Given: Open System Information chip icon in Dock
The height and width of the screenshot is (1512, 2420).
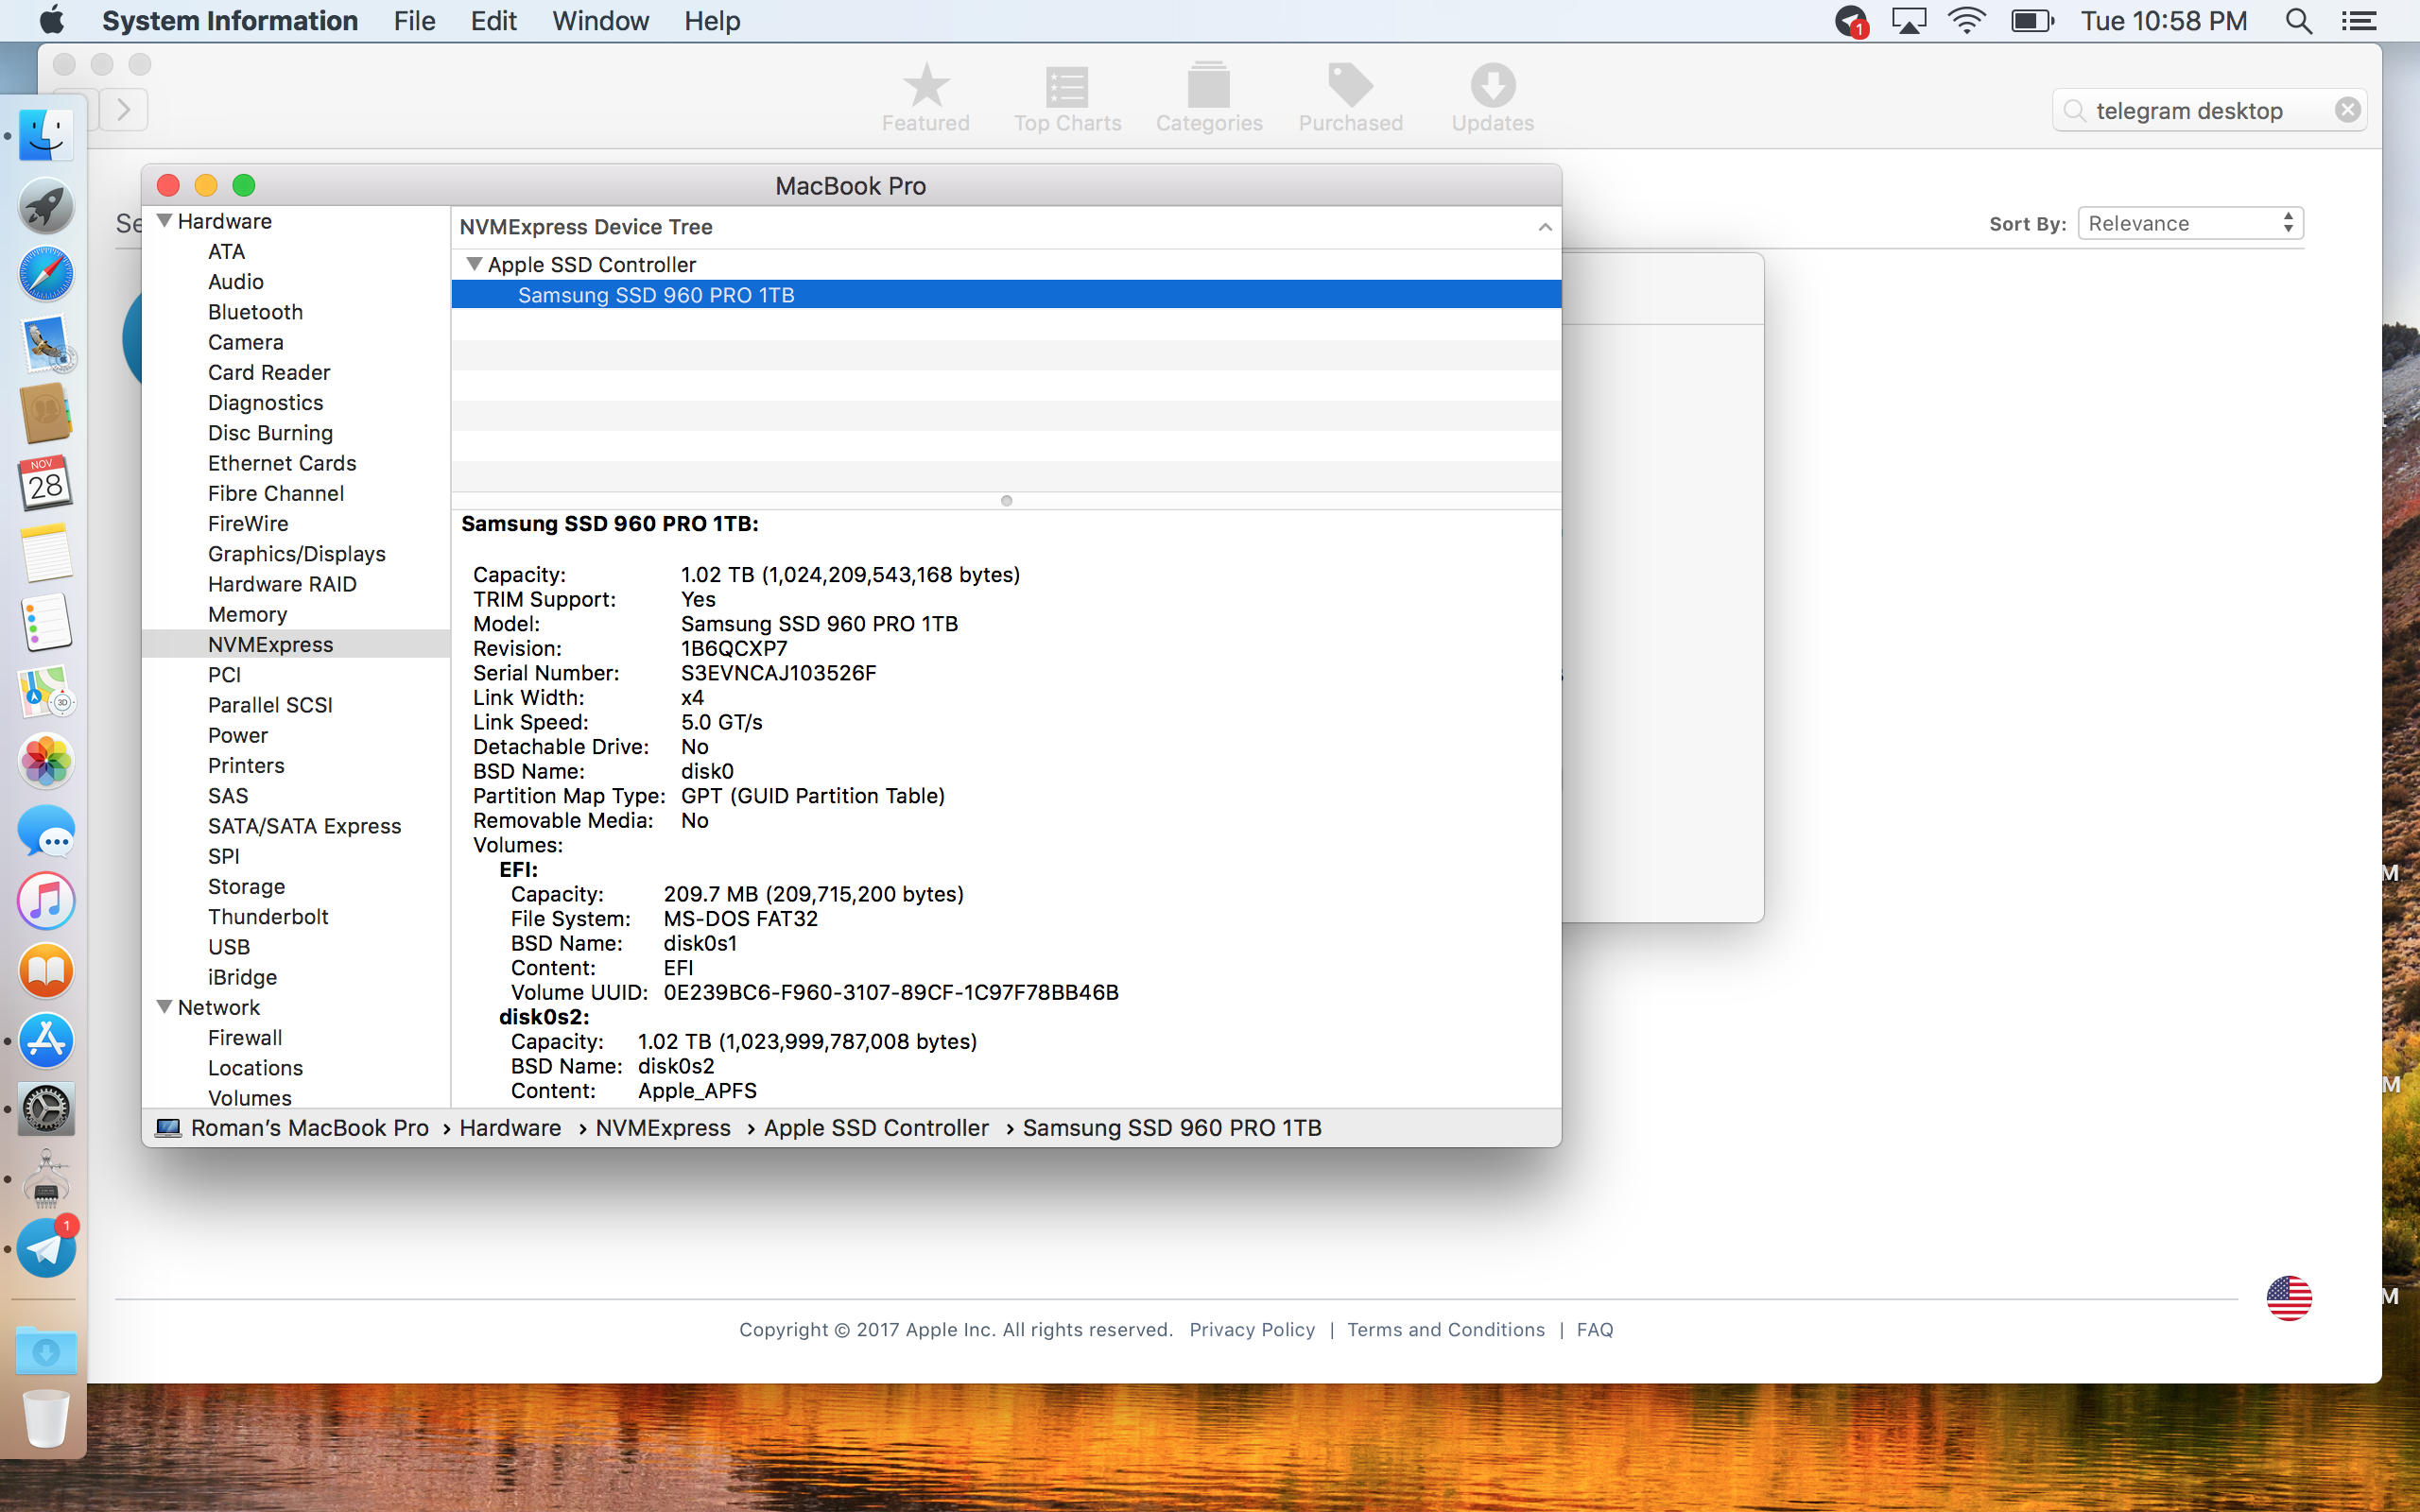Looking at the screenshot, I should 46,1179.
